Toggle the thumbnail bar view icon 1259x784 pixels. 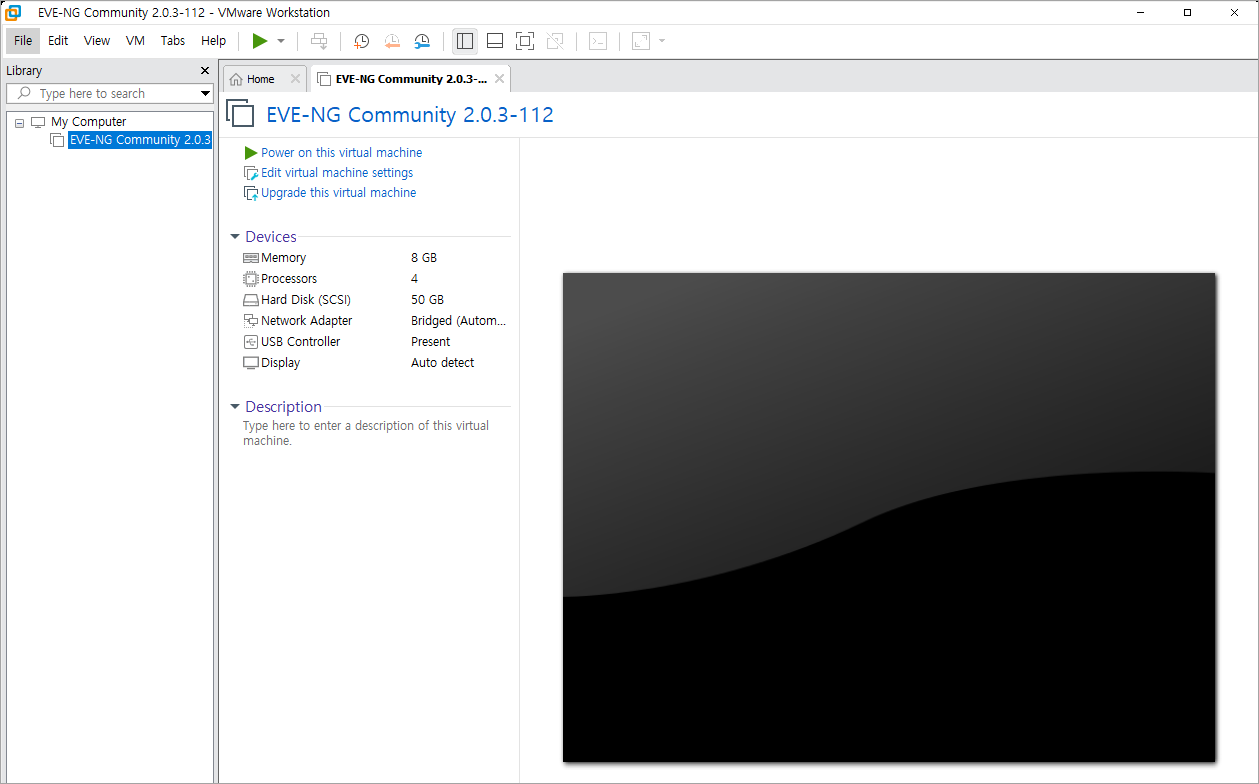click(x=495, y=41)
